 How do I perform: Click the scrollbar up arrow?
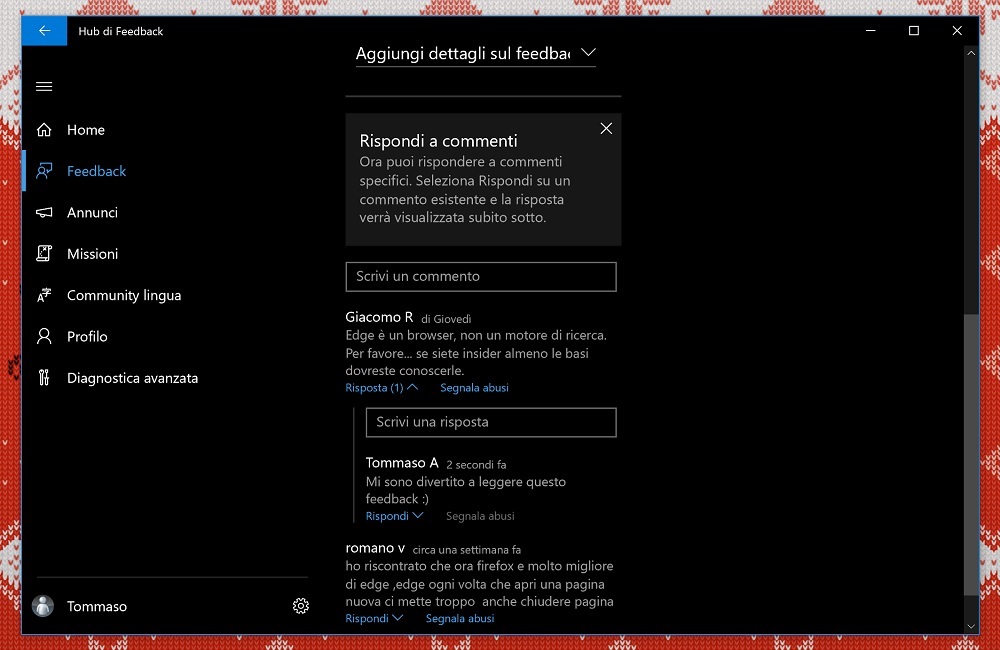coord(971,54)
